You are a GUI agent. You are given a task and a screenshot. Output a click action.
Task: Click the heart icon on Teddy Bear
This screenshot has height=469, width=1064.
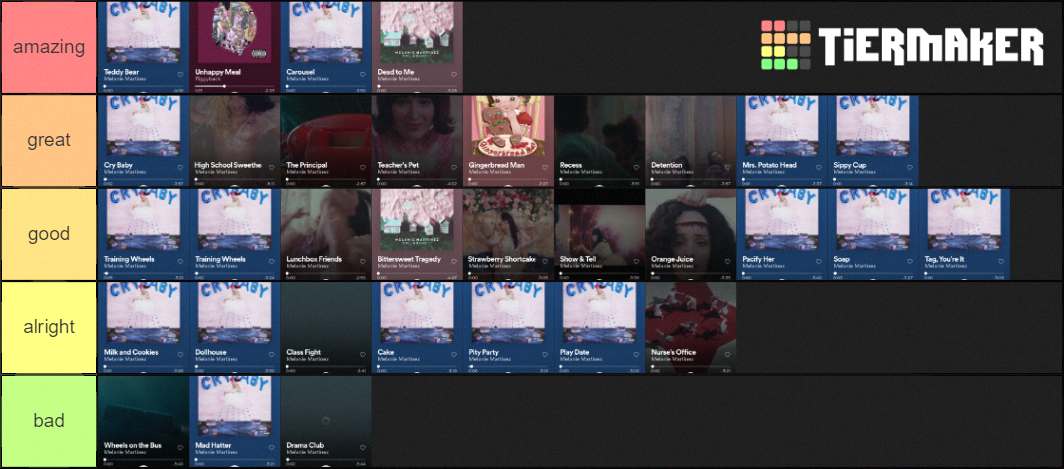pyautogui.click(x=180, y=74)
